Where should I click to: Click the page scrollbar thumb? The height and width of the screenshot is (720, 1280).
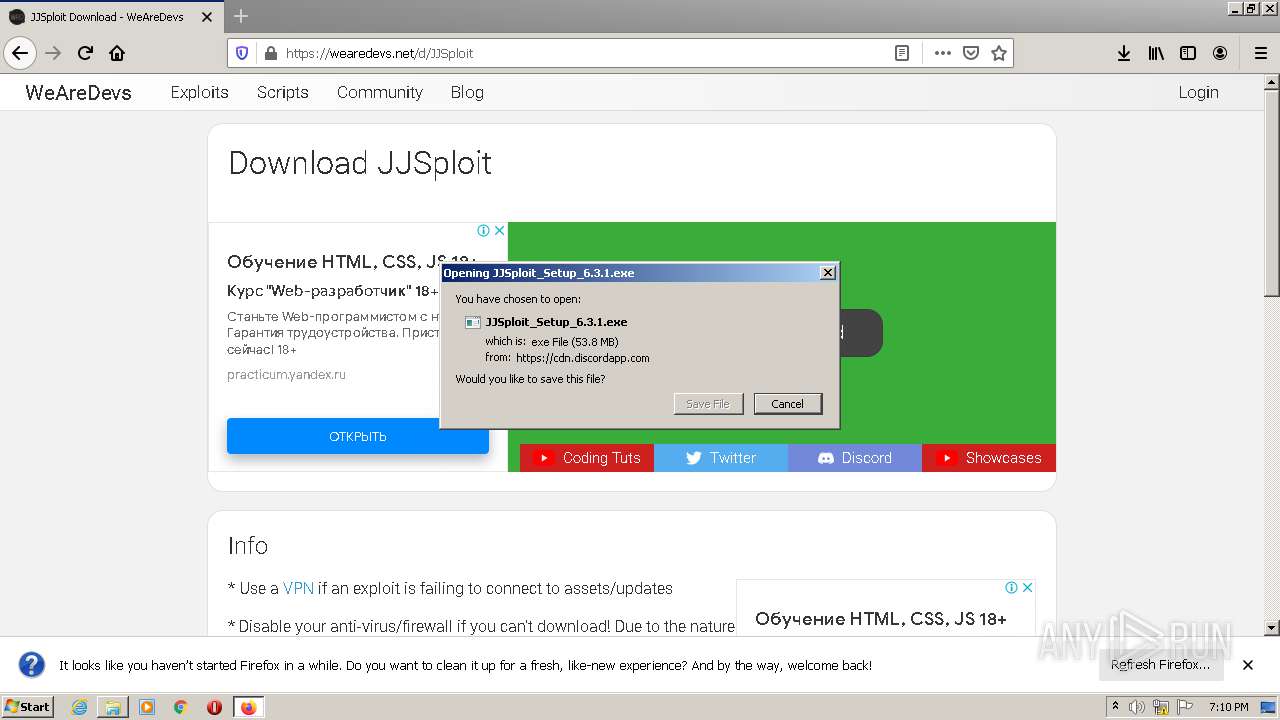pyautogui.click(x=1272, y=193)
